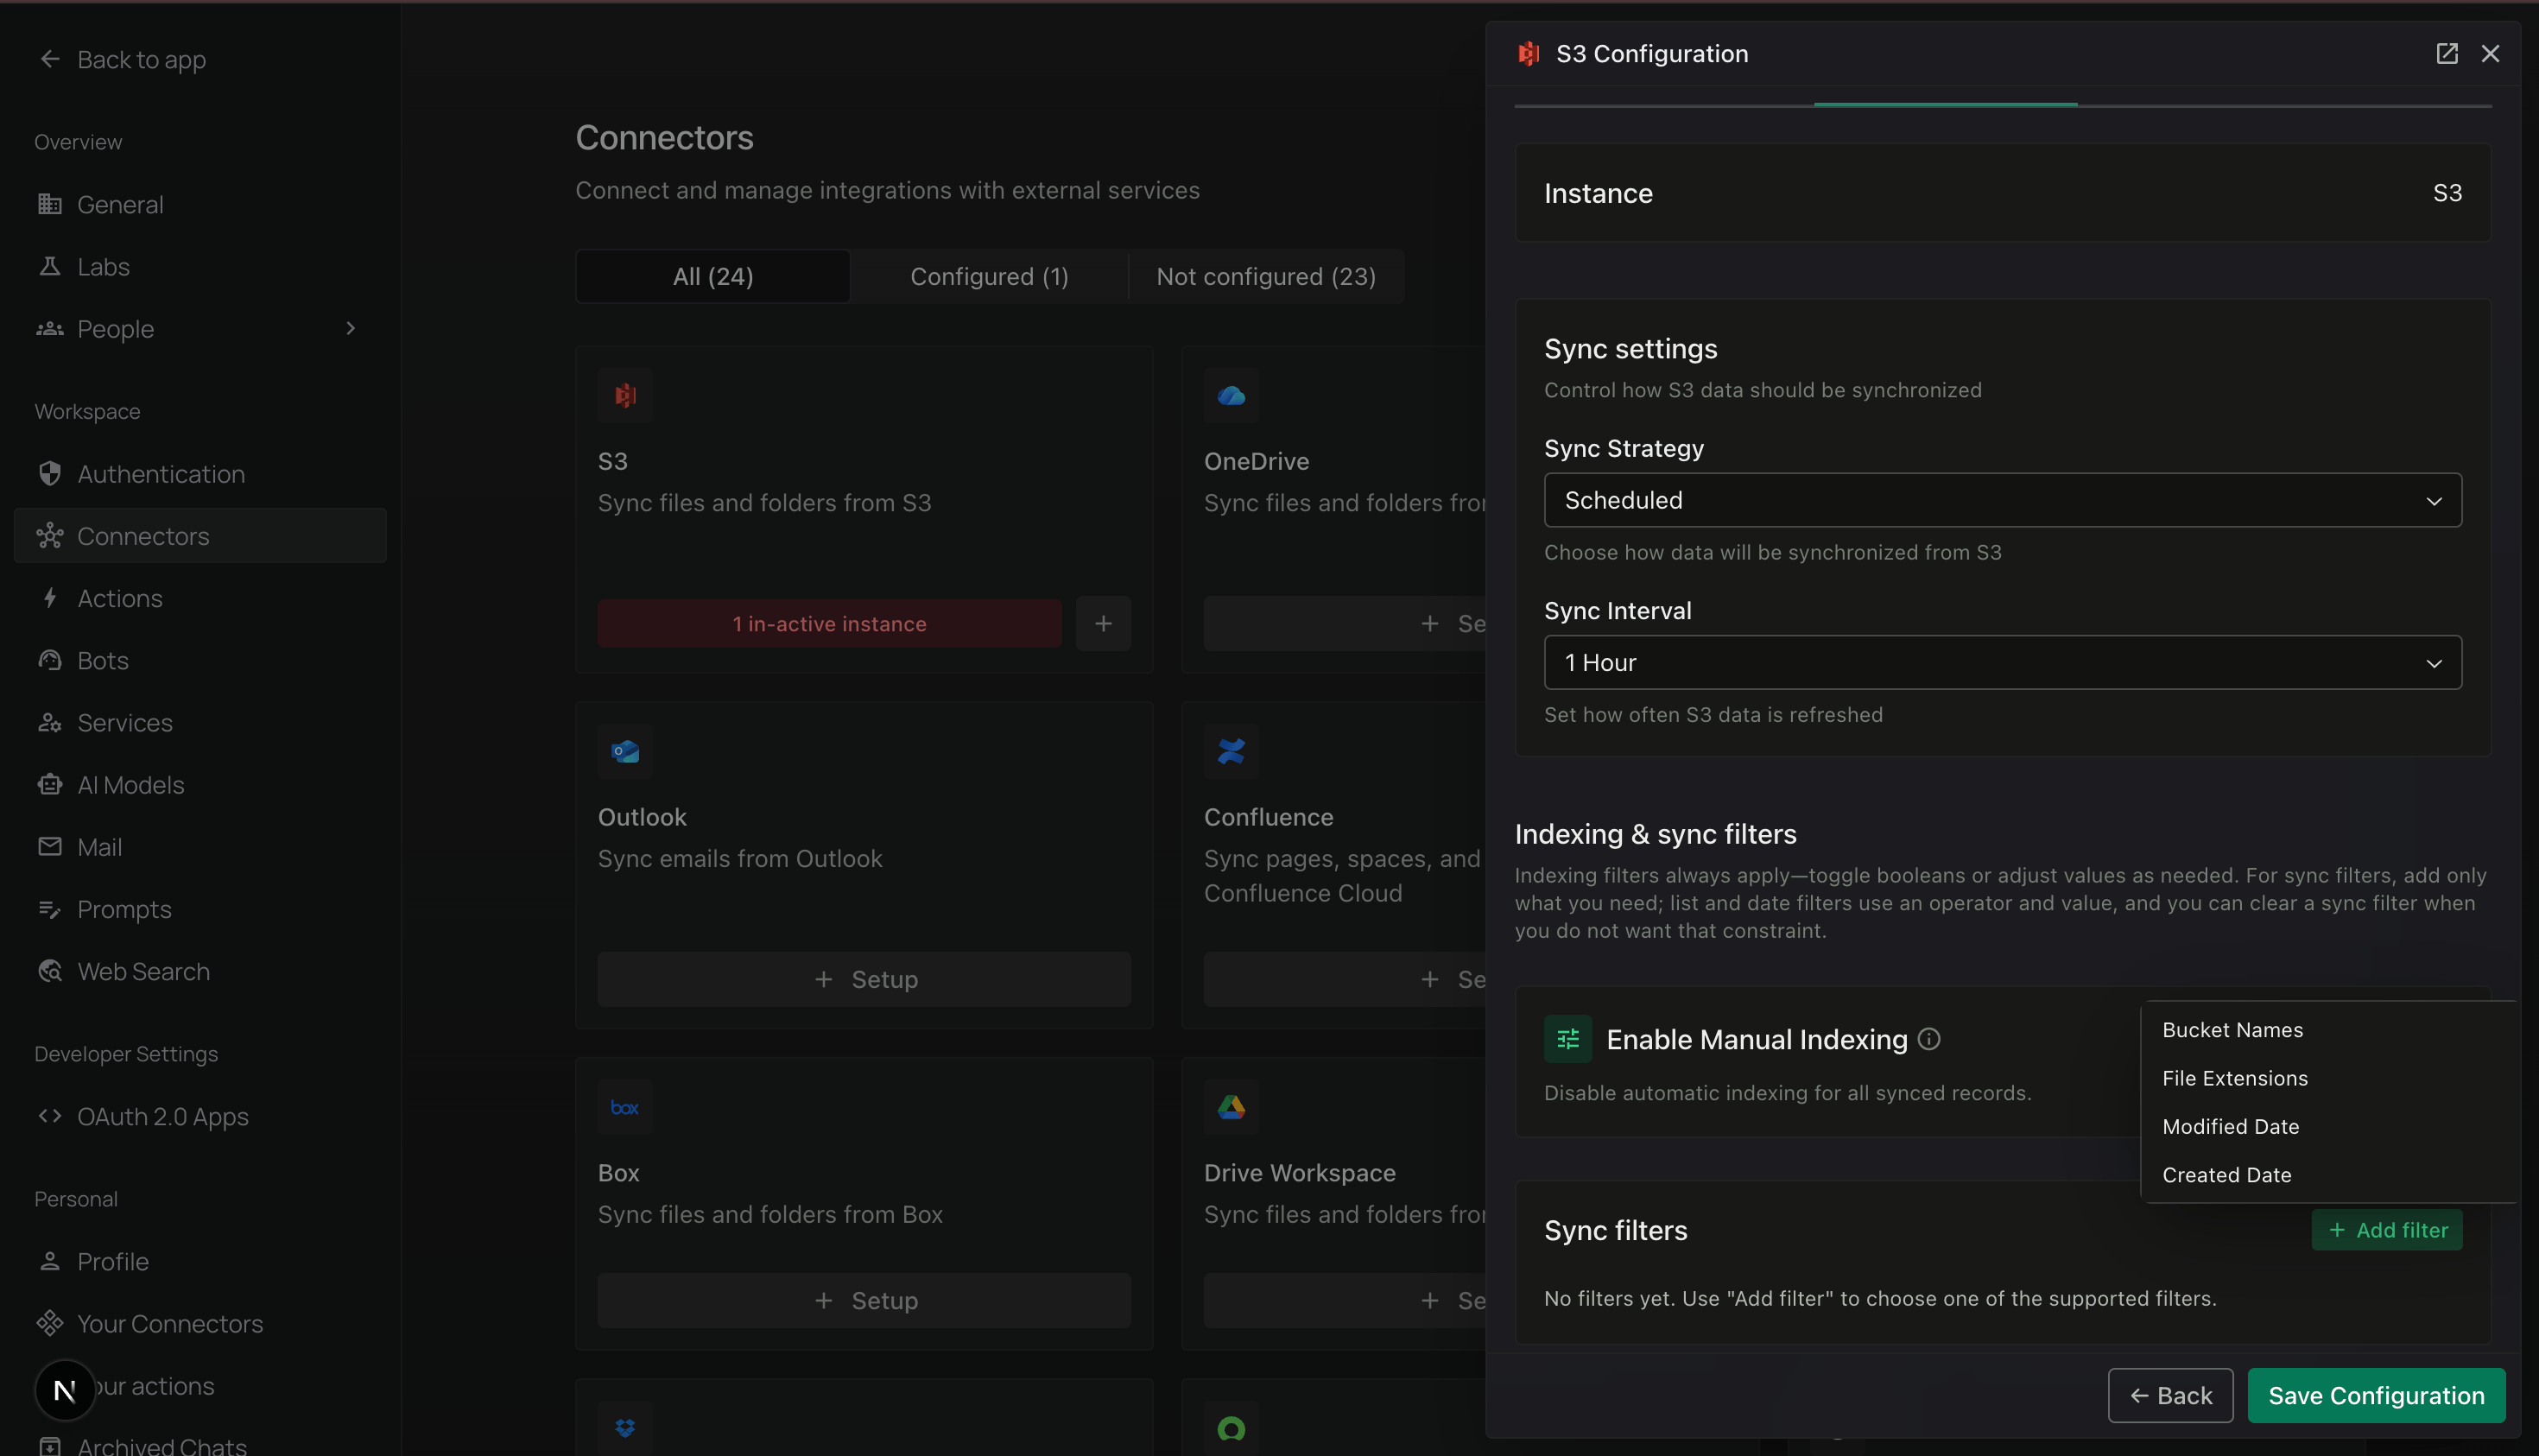2539x1456 pixels.
Task: Click the Profile person icon
Action: [50, 1261]
